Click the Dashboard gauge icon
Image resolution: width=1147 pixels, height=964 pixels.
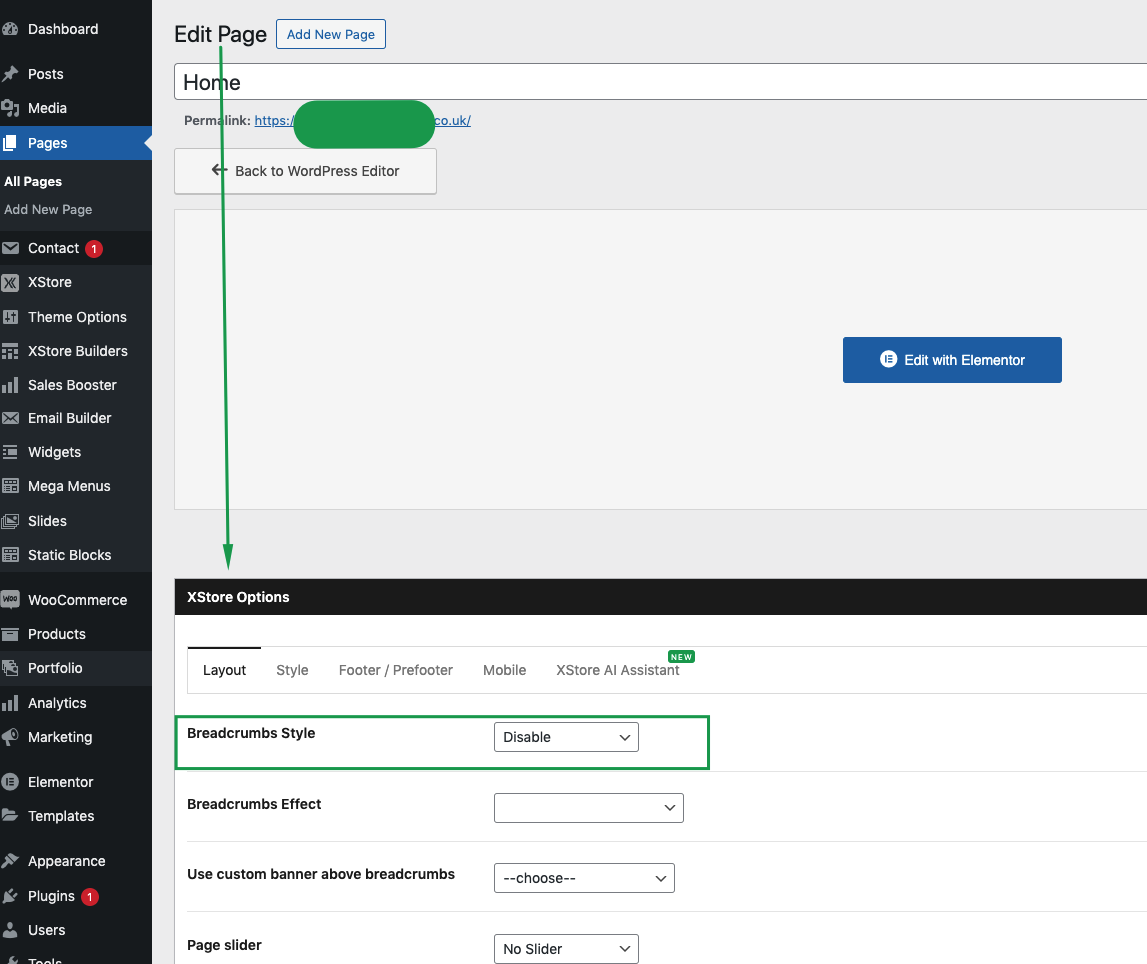pyautogui.click(x=10, y=29)
